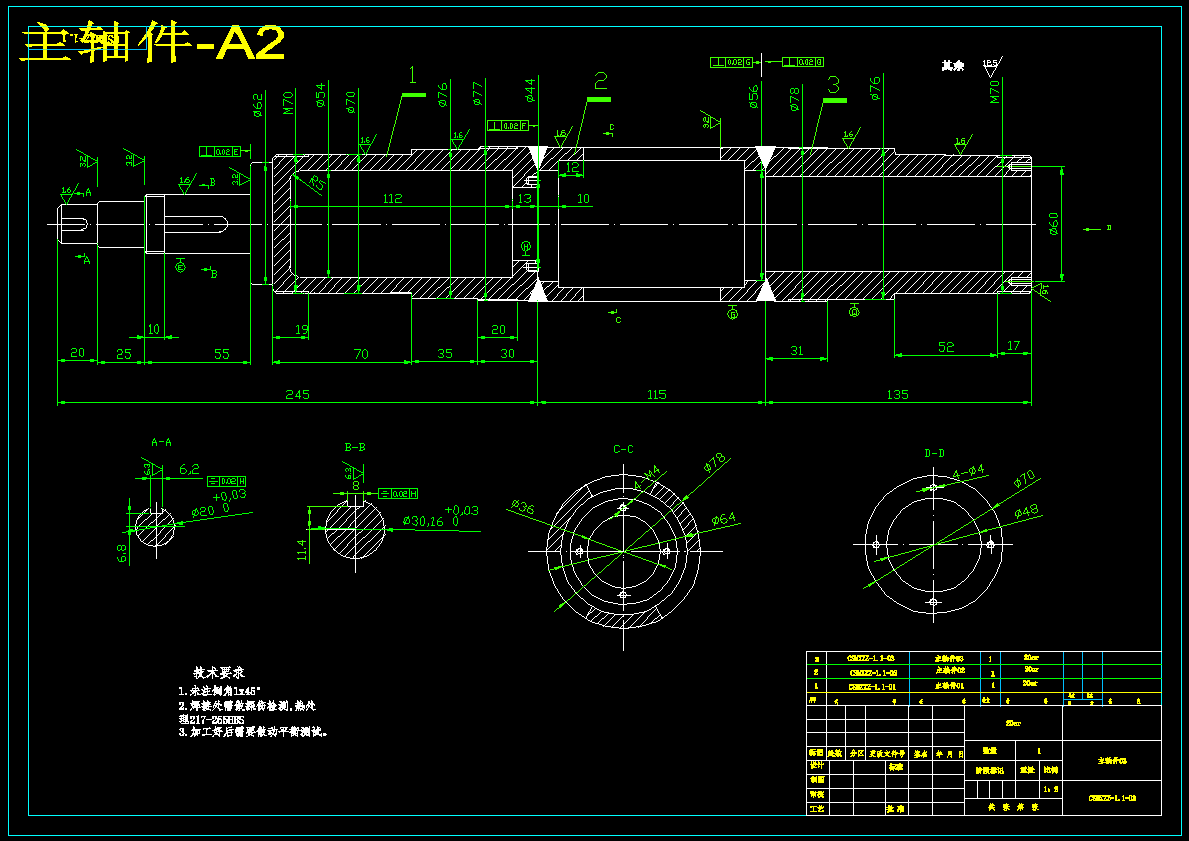Select the ø60 bore diameter at right end
This screenshot has height=841, width=1189.
(x=1053, y=224)
